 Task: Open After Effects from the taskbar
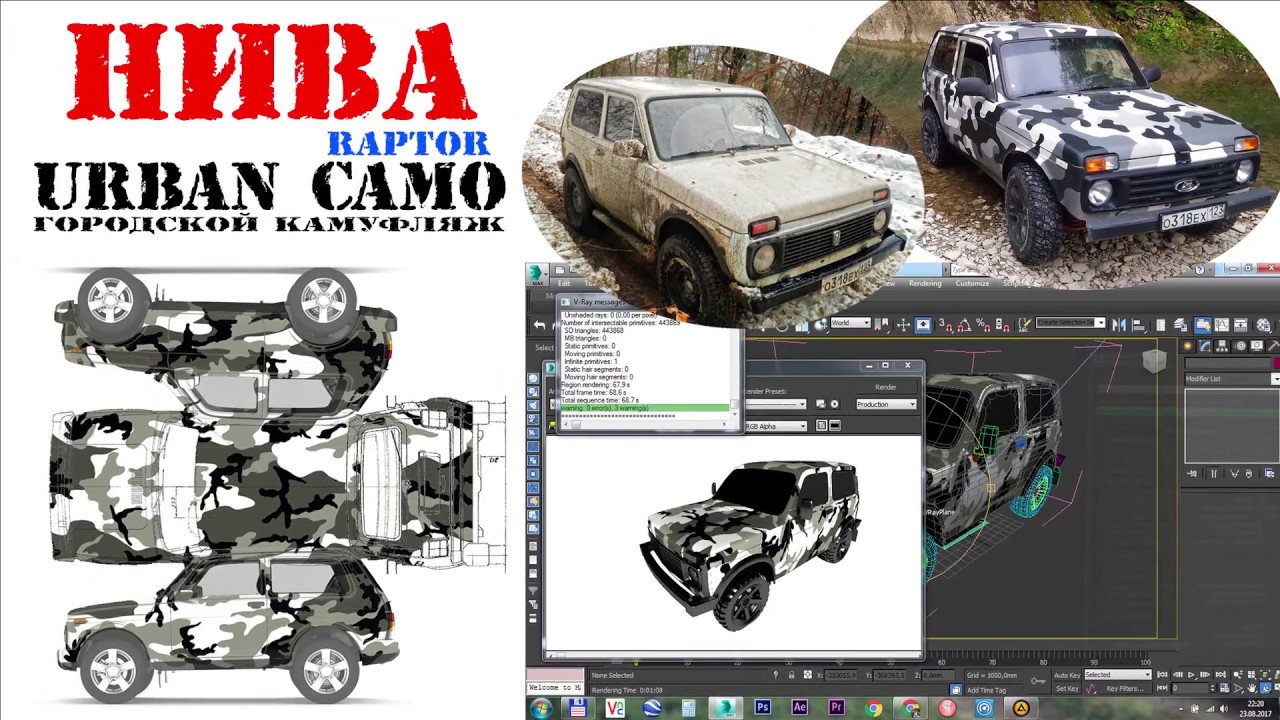click(x=799, y=708)
